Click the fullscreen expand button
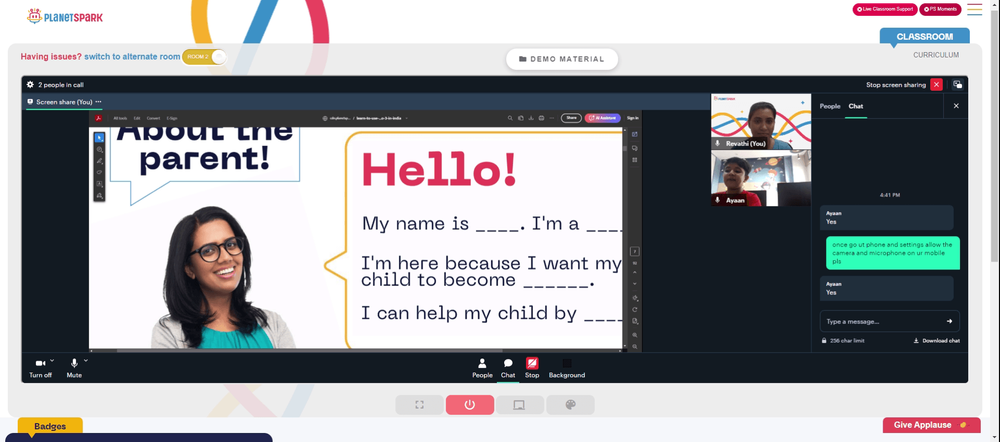This screenshot has width=1000, height=442. coord(419,405)
